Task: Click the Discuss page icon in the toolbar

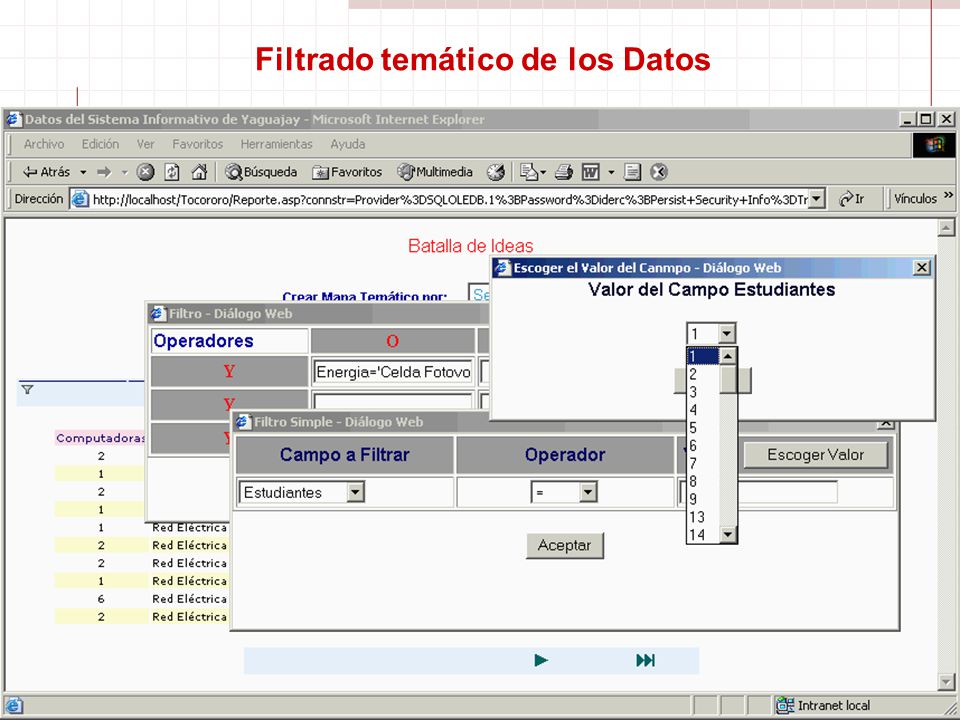Action: click(632, 172)
